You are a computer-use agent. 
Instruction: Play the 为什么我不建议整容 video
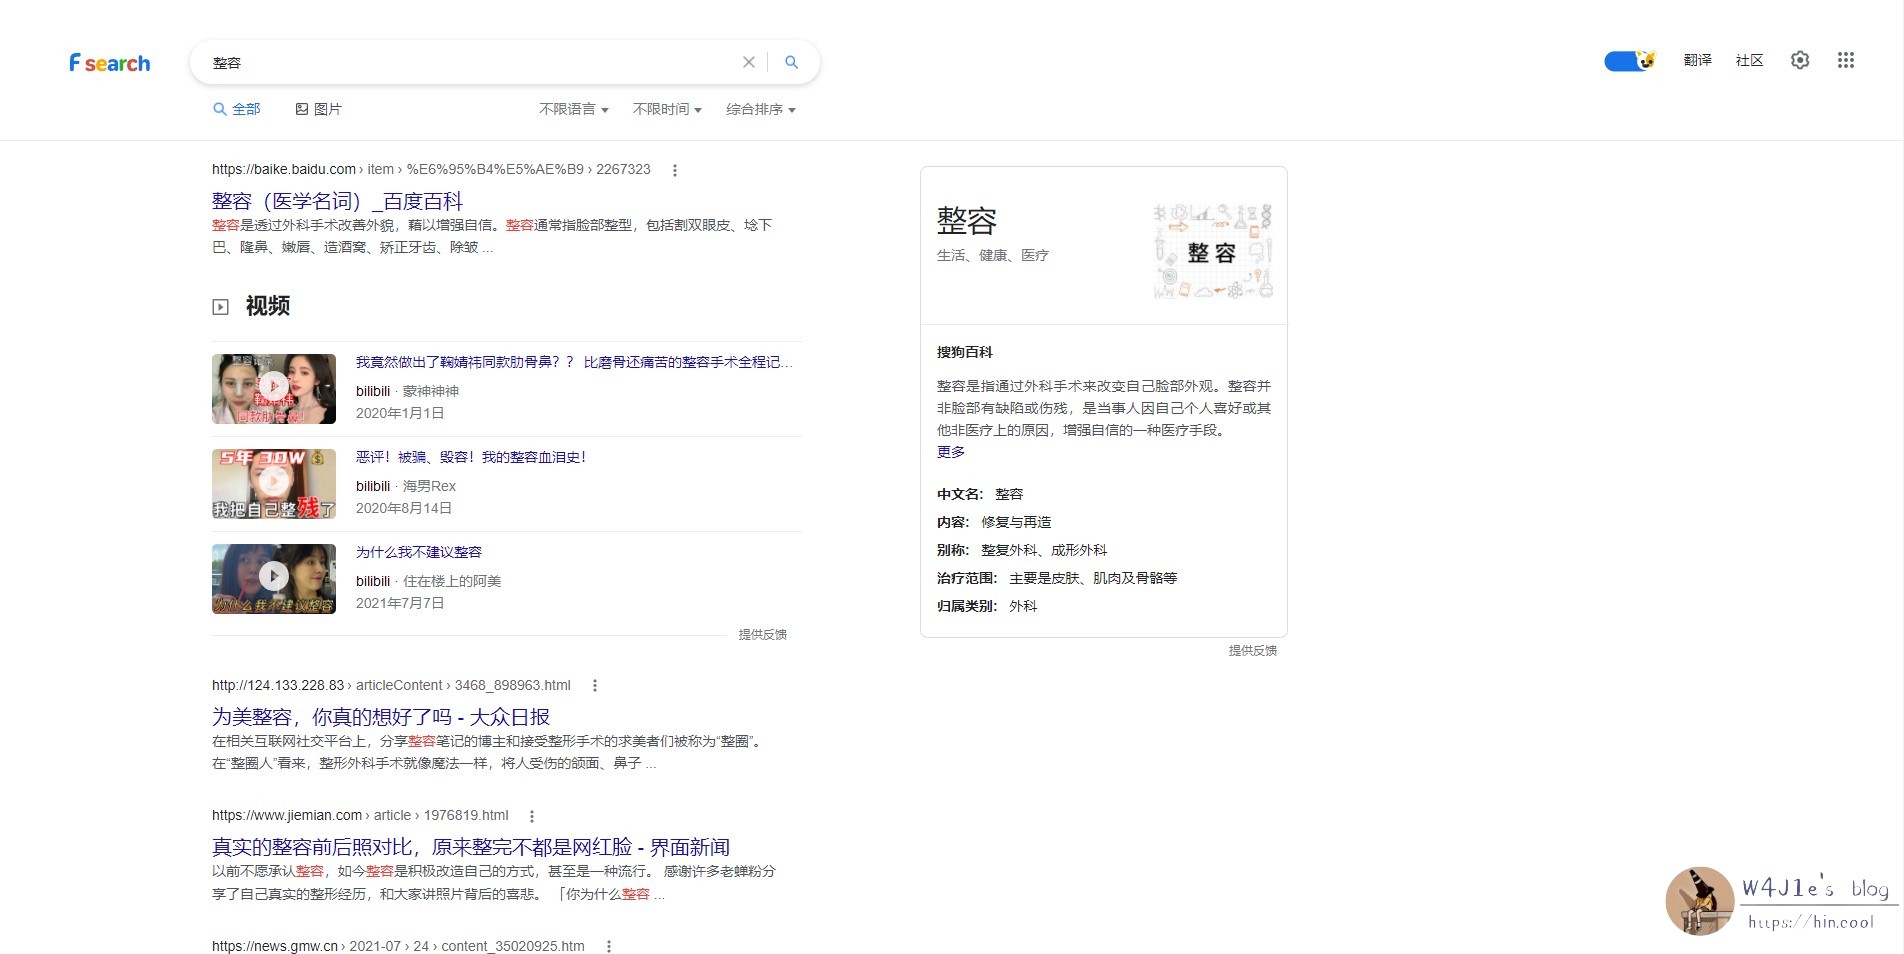pos(273,578)
